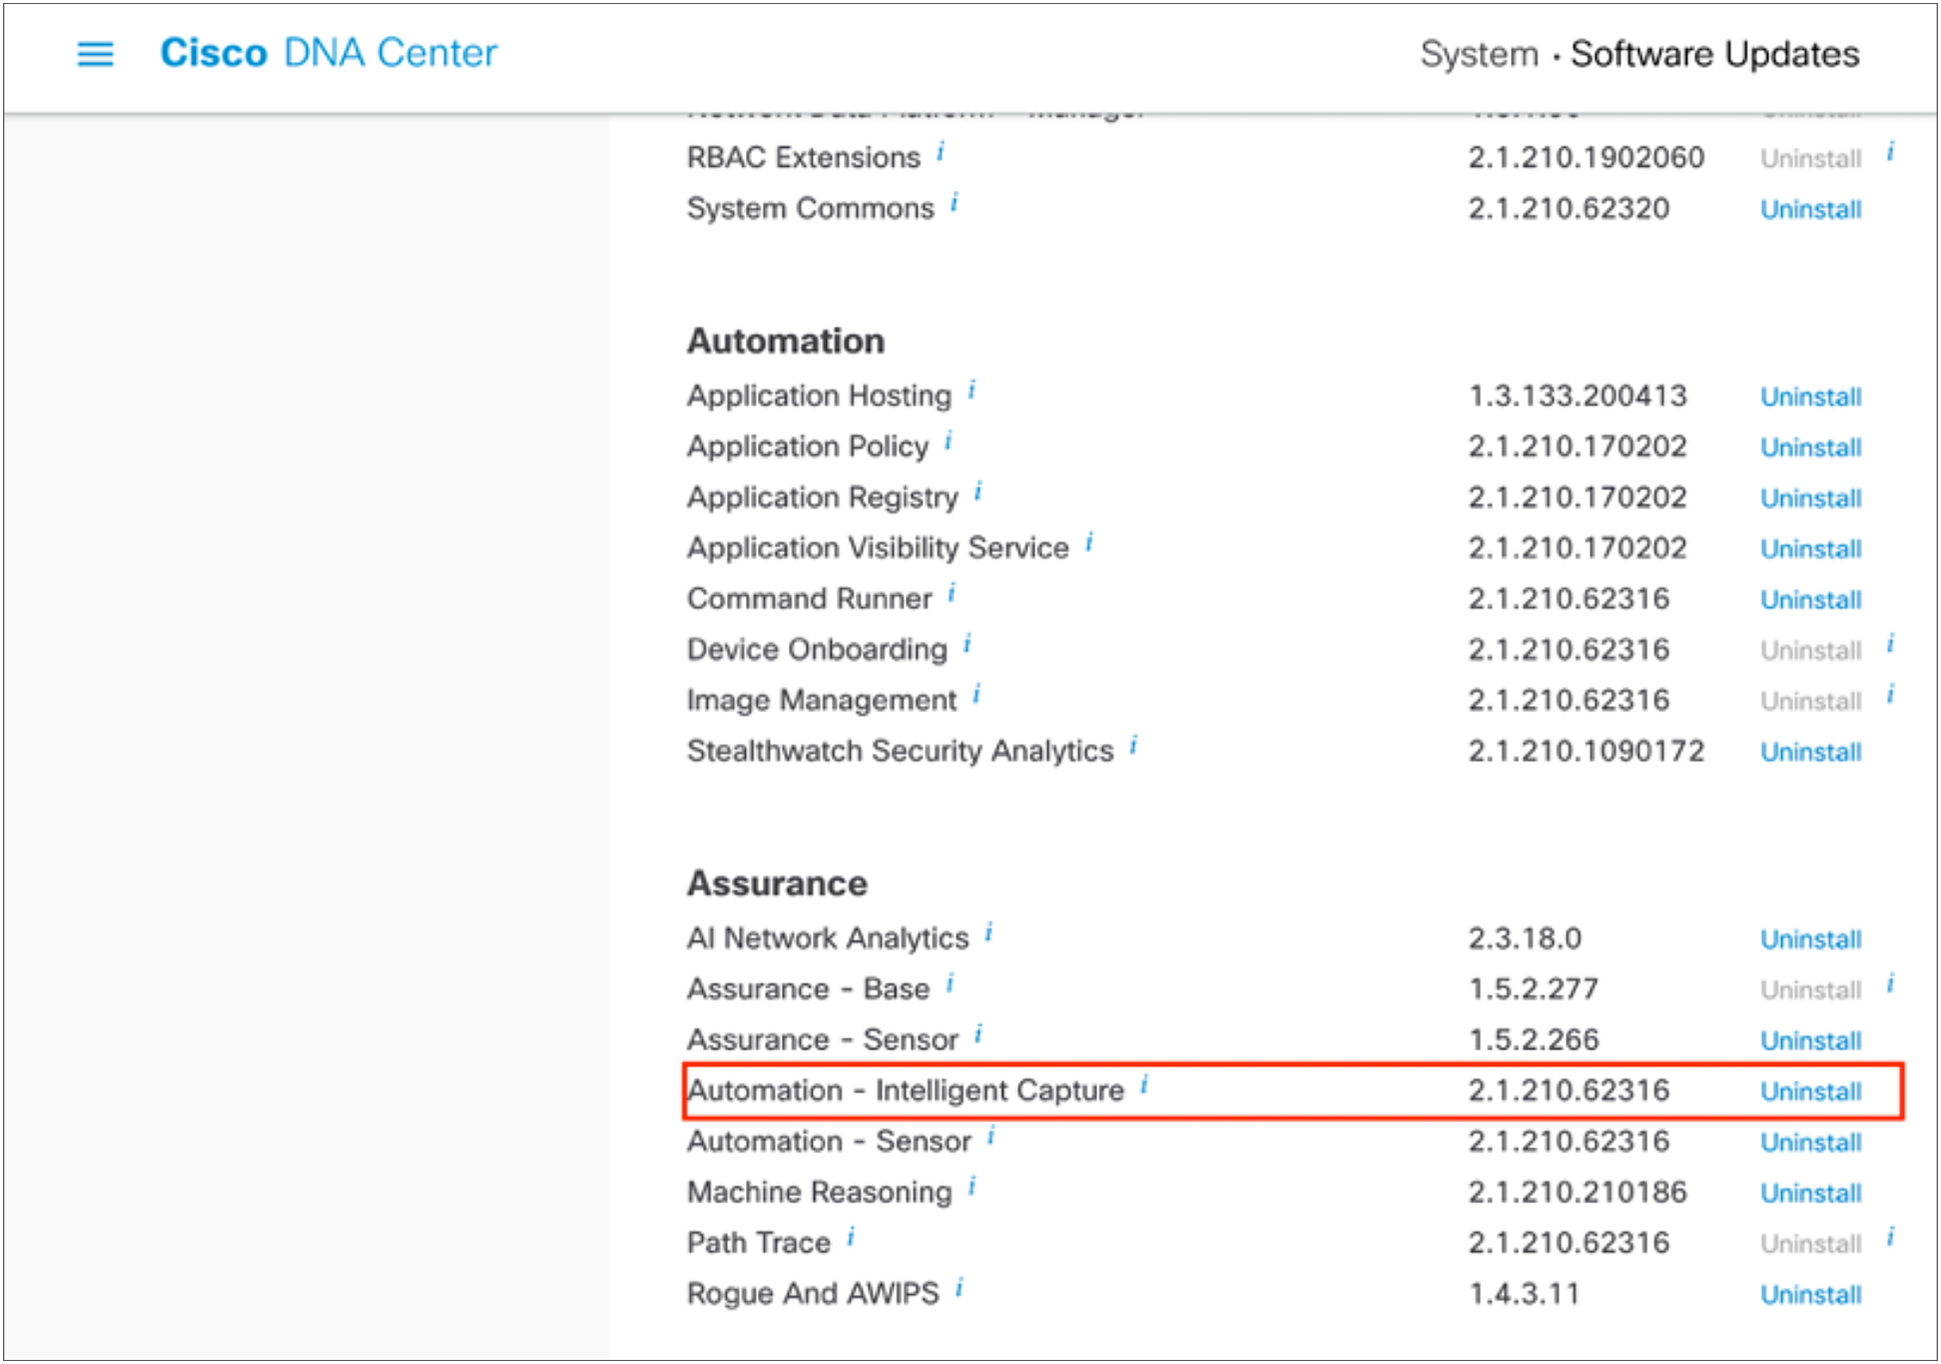Click disabled Uninstall for Device Onboarding
The width and height of the screenshot is (1941, 1364).
(x=1810, y=650)
